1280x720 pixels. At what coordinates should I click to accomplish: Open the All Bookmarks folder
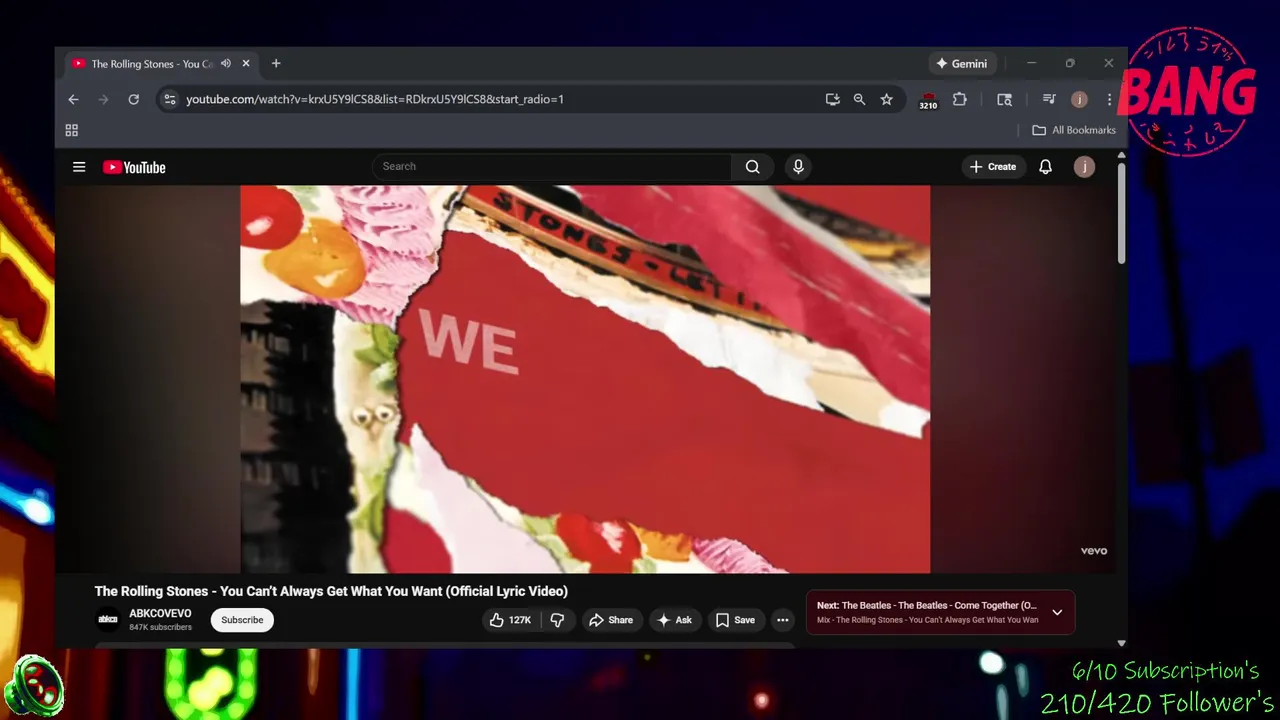click(x=1074, y=130)
